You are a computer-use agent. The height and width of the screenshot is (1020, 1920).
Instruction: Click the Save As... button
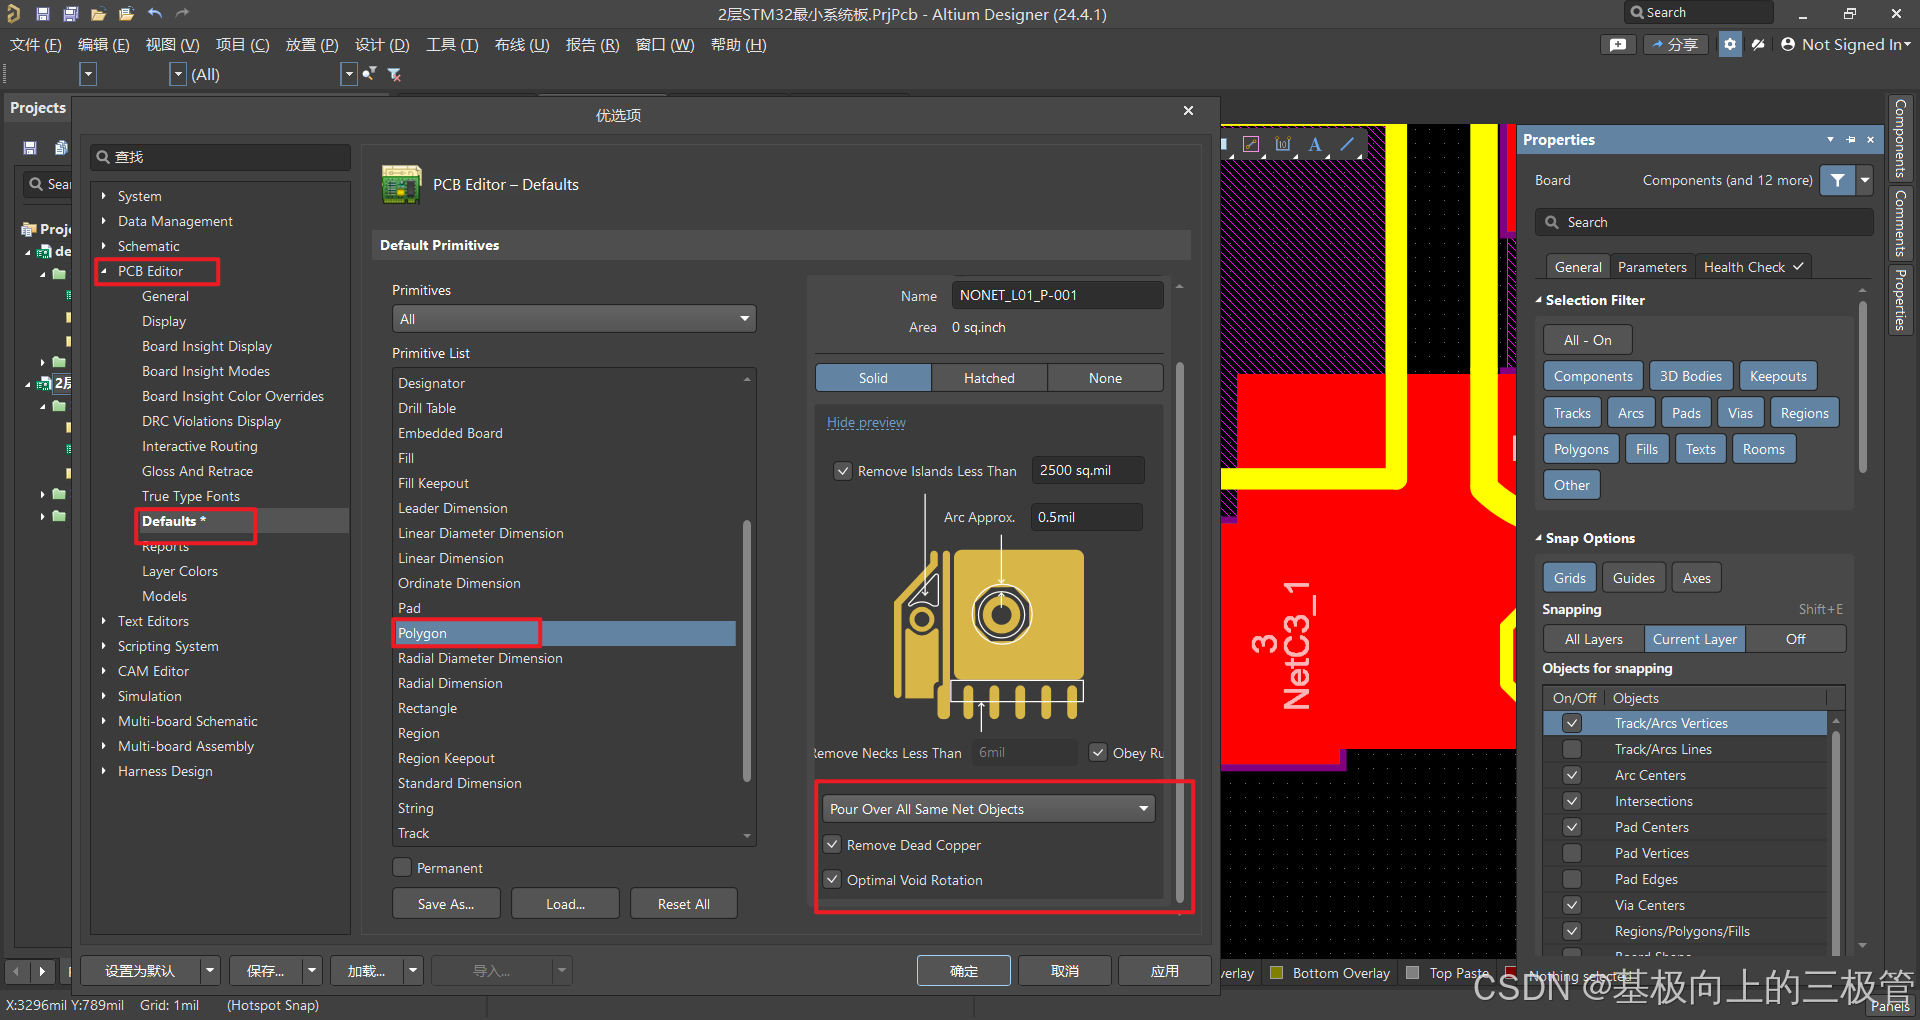click(446, 904)
